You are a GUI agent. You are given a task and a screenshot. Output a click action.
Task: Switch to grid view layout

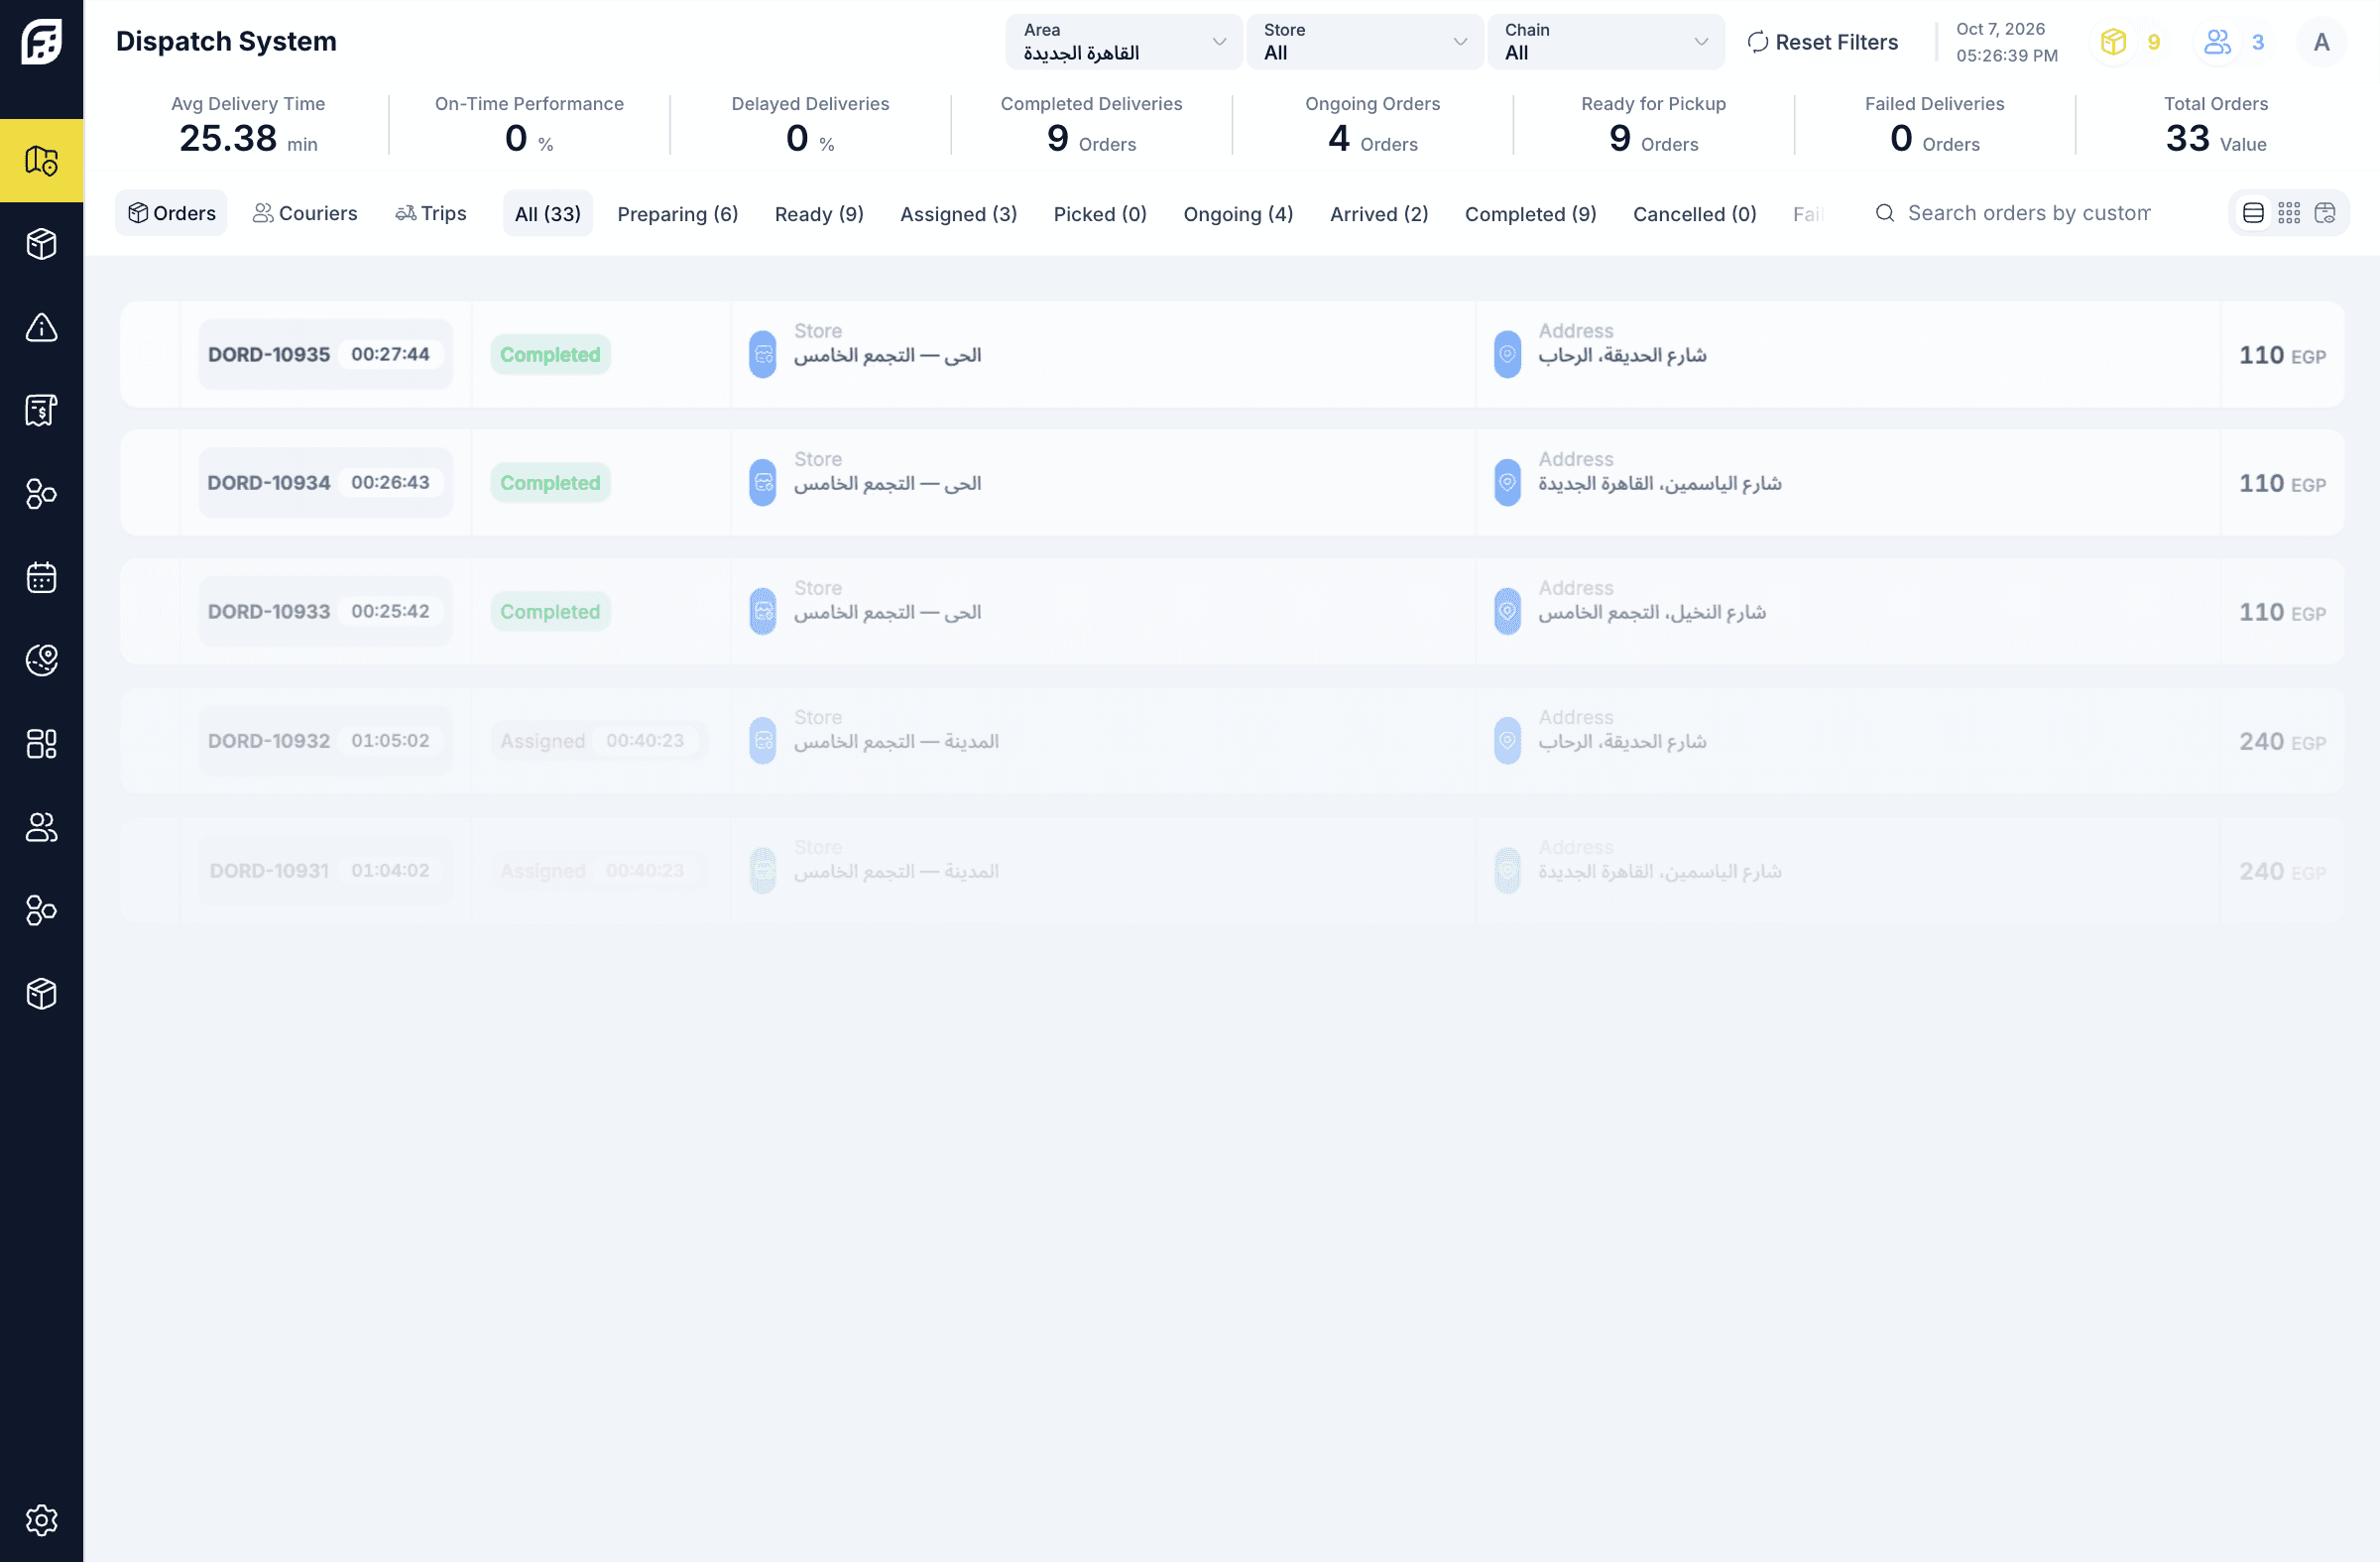(2289, 213)
